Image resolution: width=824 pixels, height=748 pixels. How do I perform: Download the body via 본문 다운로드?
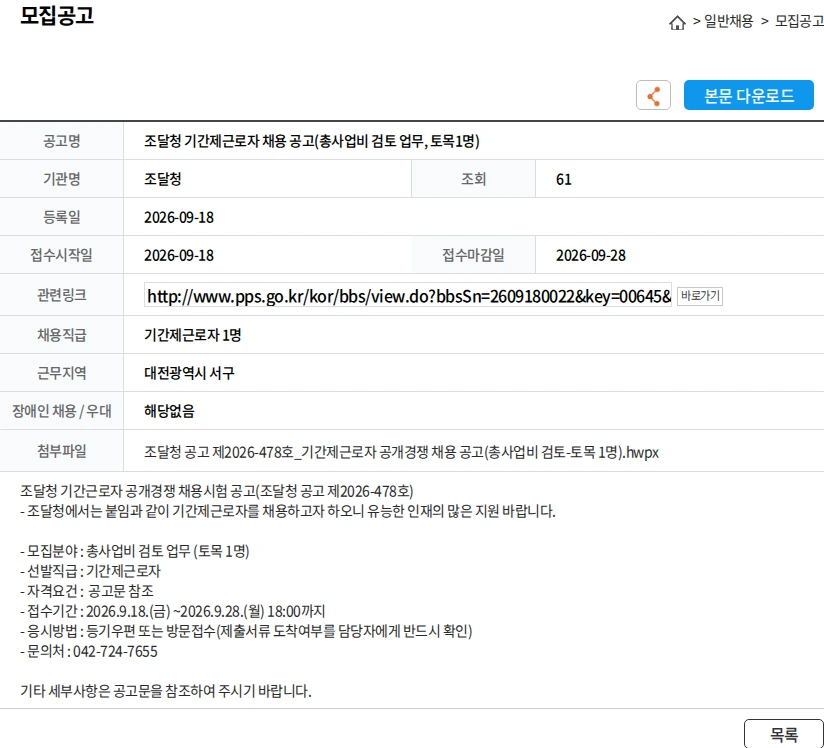point(748,95)
